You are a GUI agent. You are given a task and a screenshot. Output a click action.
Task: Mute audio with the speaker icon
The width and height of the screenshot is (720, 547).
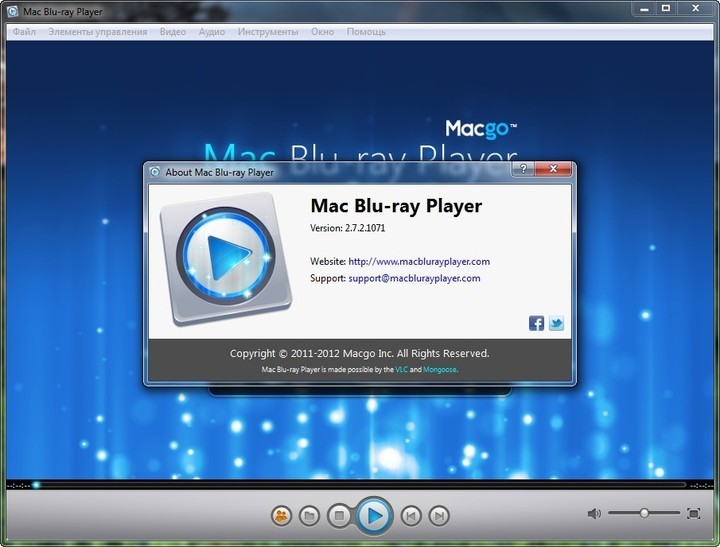tap(594, 513)
